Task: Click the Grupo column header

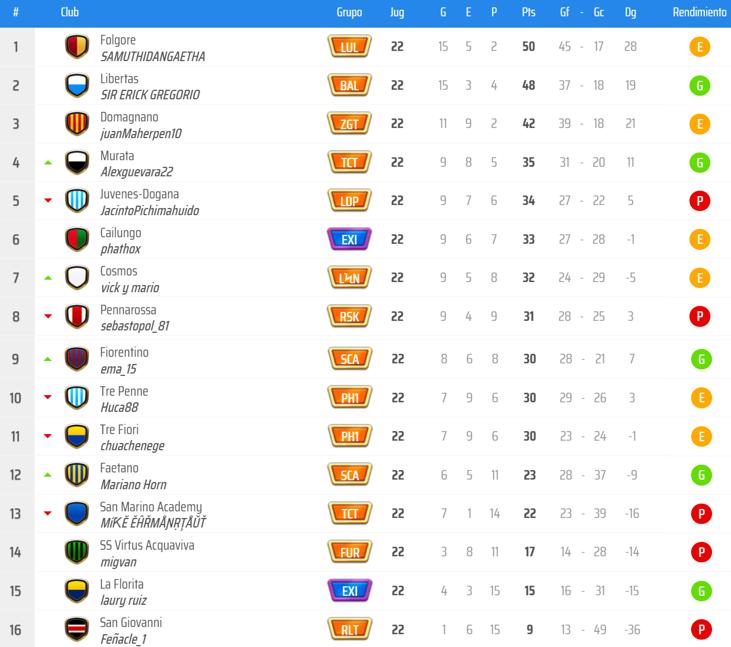Action: 349,13
